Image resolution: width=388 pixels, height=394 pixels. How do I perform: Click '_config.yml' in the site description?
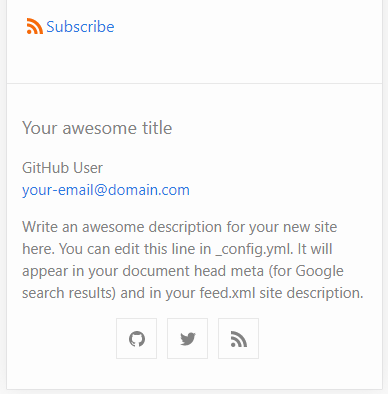click(255, 249)
